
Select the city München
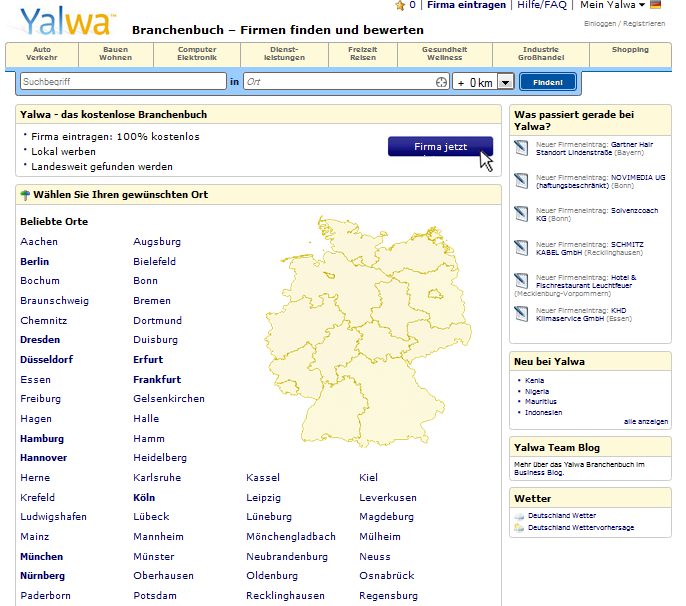coord(42,557)
